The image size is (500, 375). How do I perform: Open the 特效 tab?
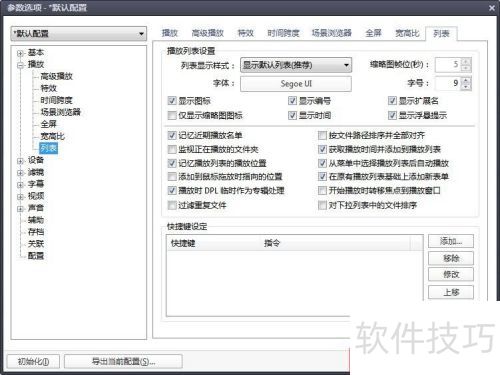click(246, 33)
